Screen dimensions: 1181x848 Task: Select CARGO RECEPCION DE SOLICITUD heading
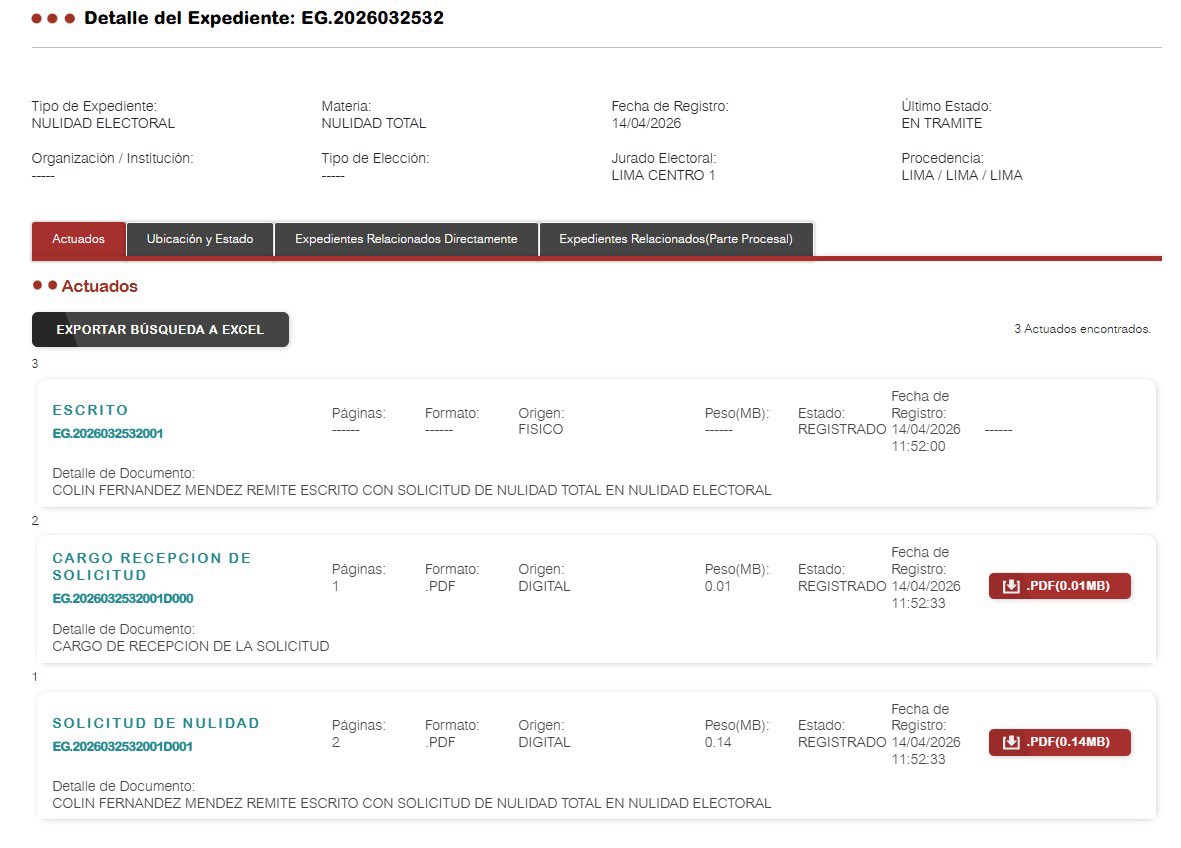coord(151,566)
